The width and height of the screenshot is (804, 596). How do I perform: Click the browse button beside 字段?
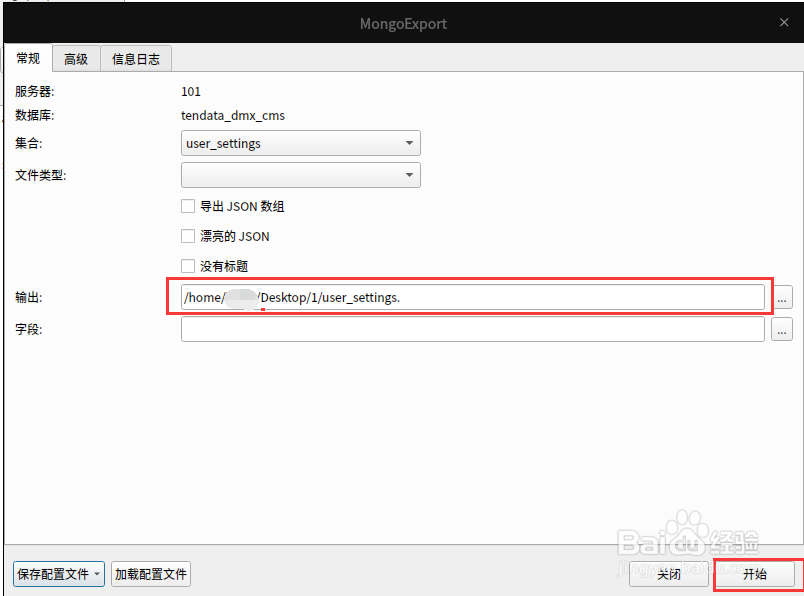pyautogui.click(x=782, y=329)
